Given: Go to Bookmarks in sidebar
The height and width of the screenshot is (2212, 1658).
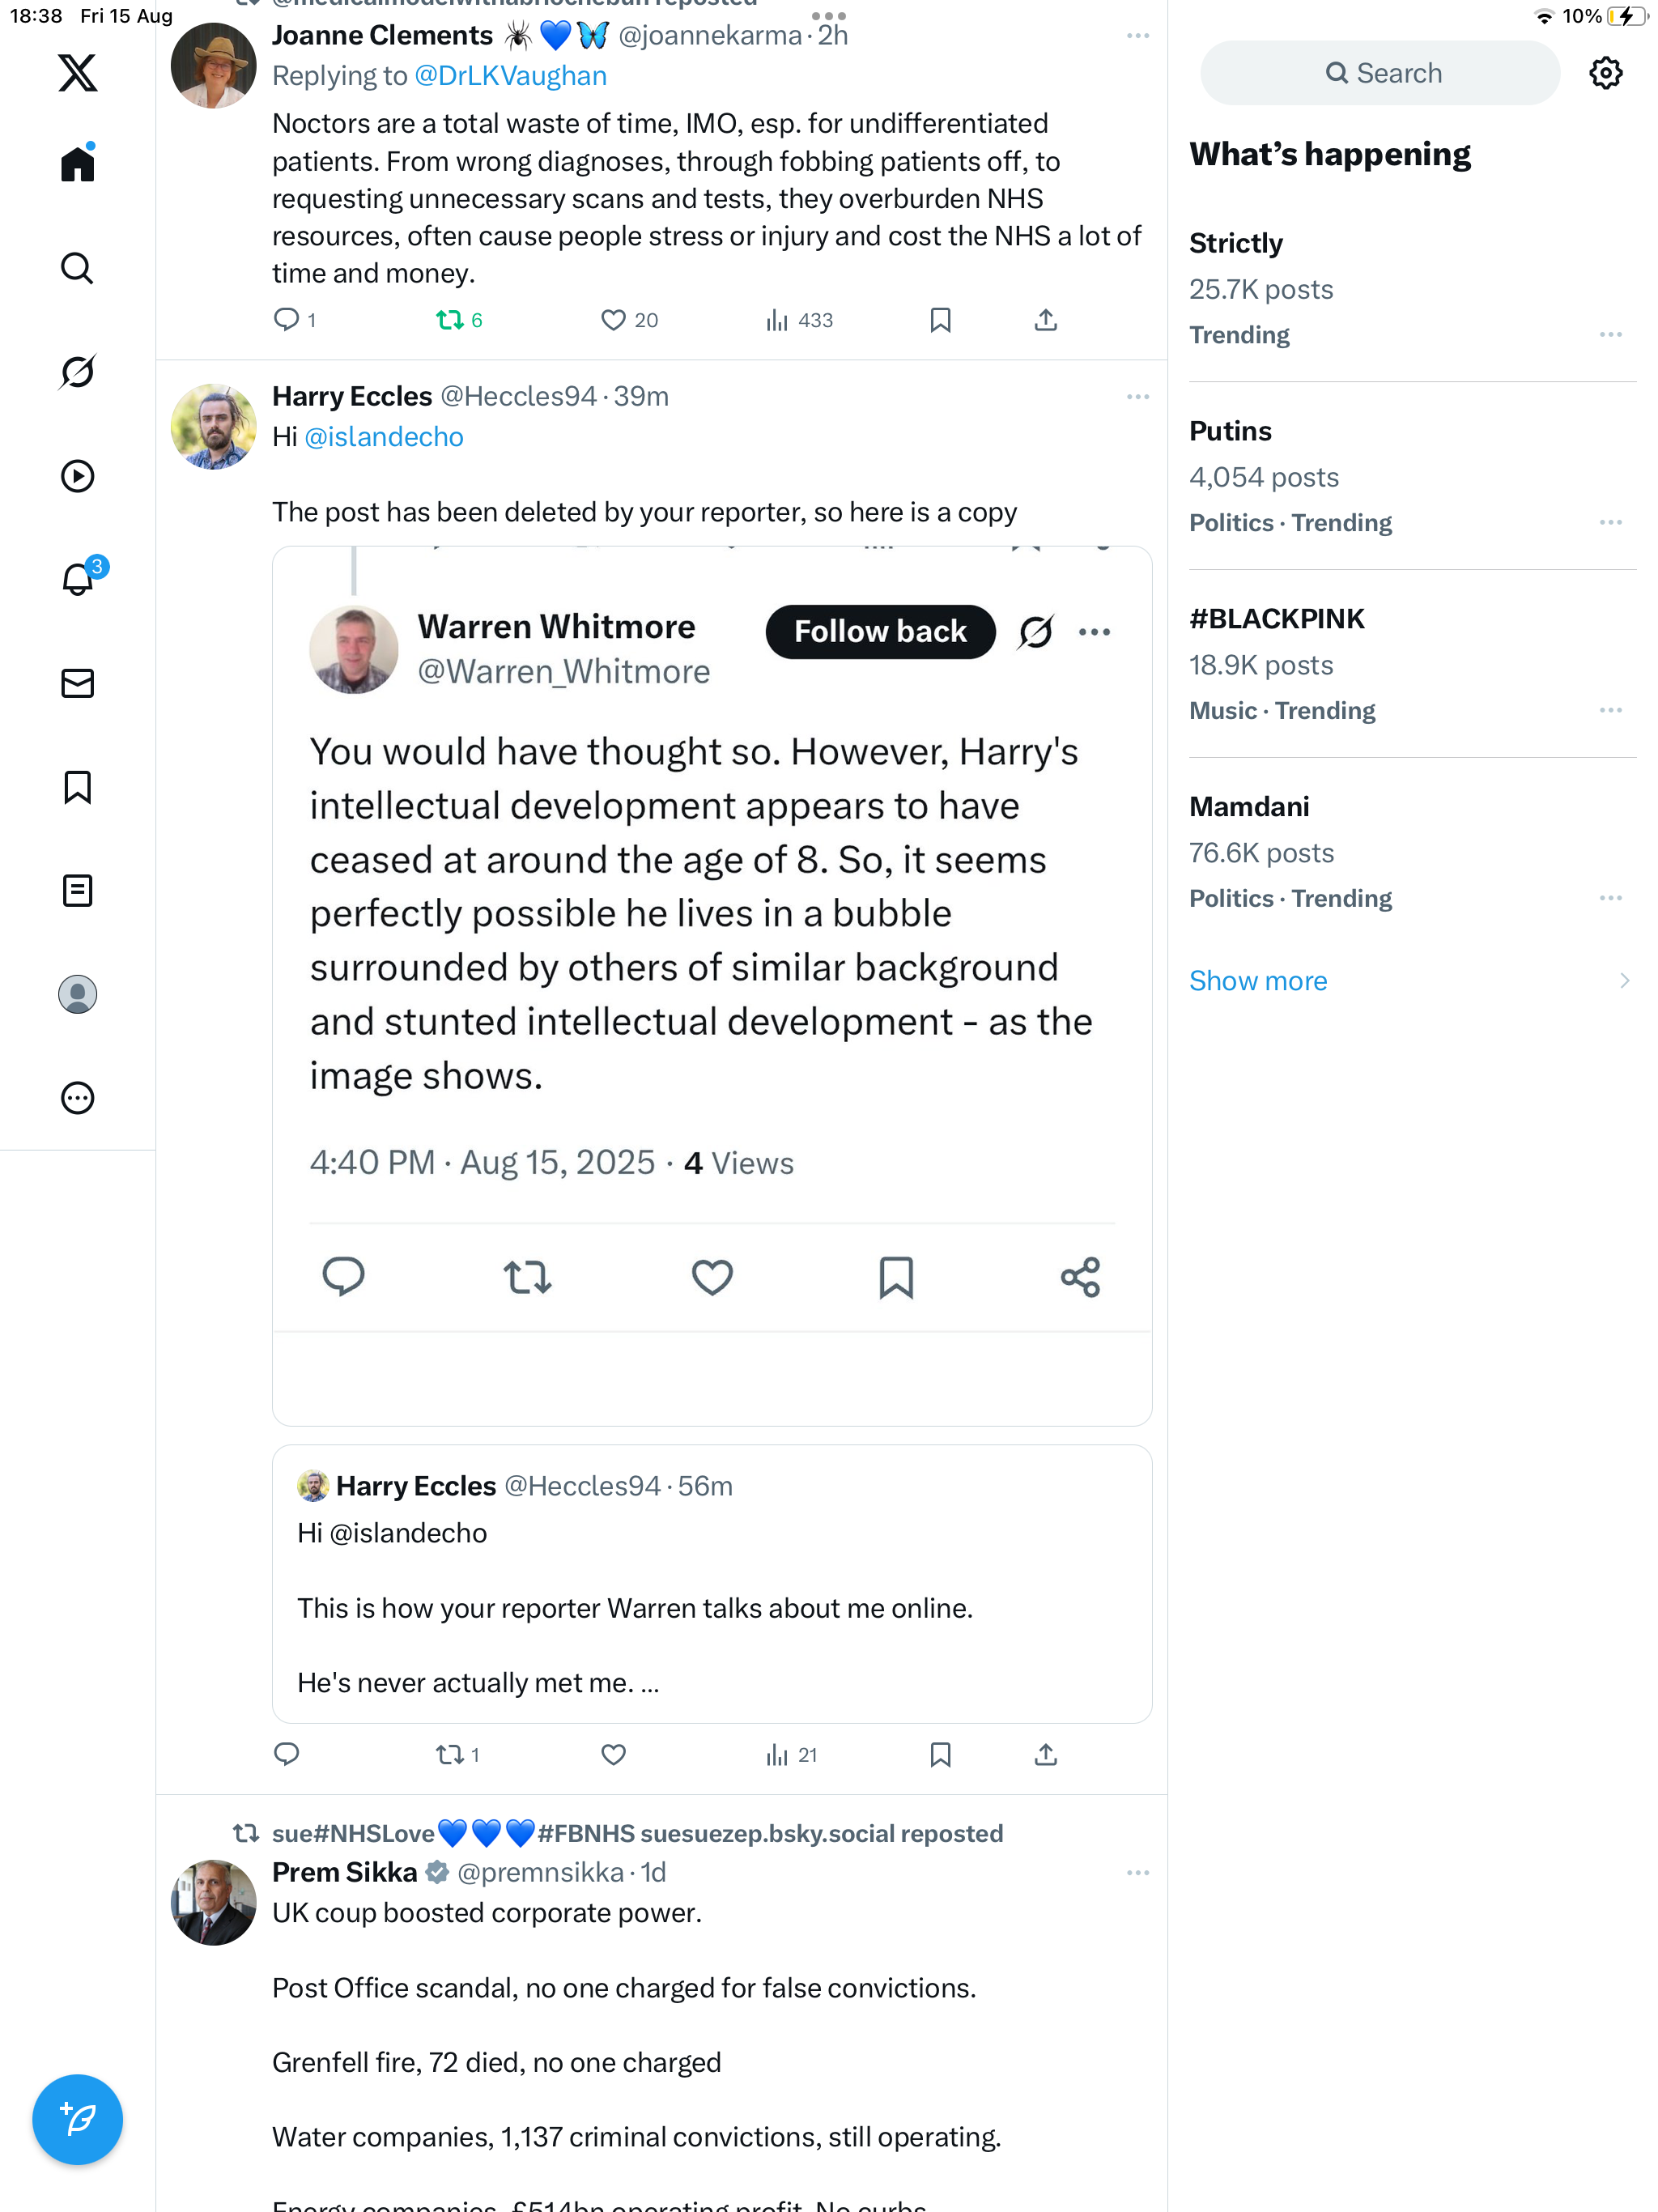Looking at the screenshot, I should pyautogui.click(x=77, y=787).
